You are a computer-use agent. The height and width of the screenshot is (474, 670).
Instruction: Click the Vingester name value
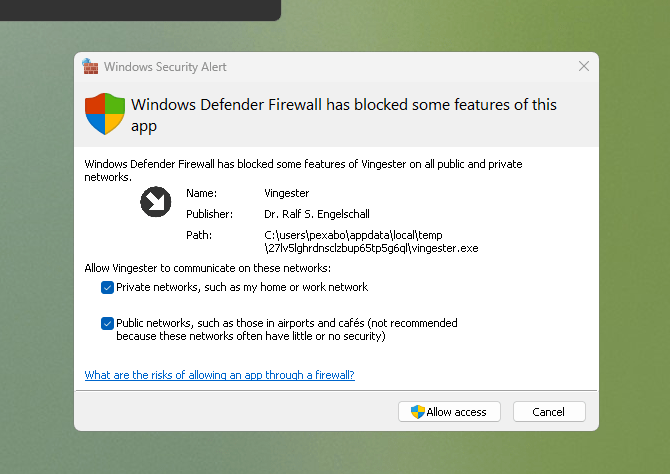tap(287, 193)
